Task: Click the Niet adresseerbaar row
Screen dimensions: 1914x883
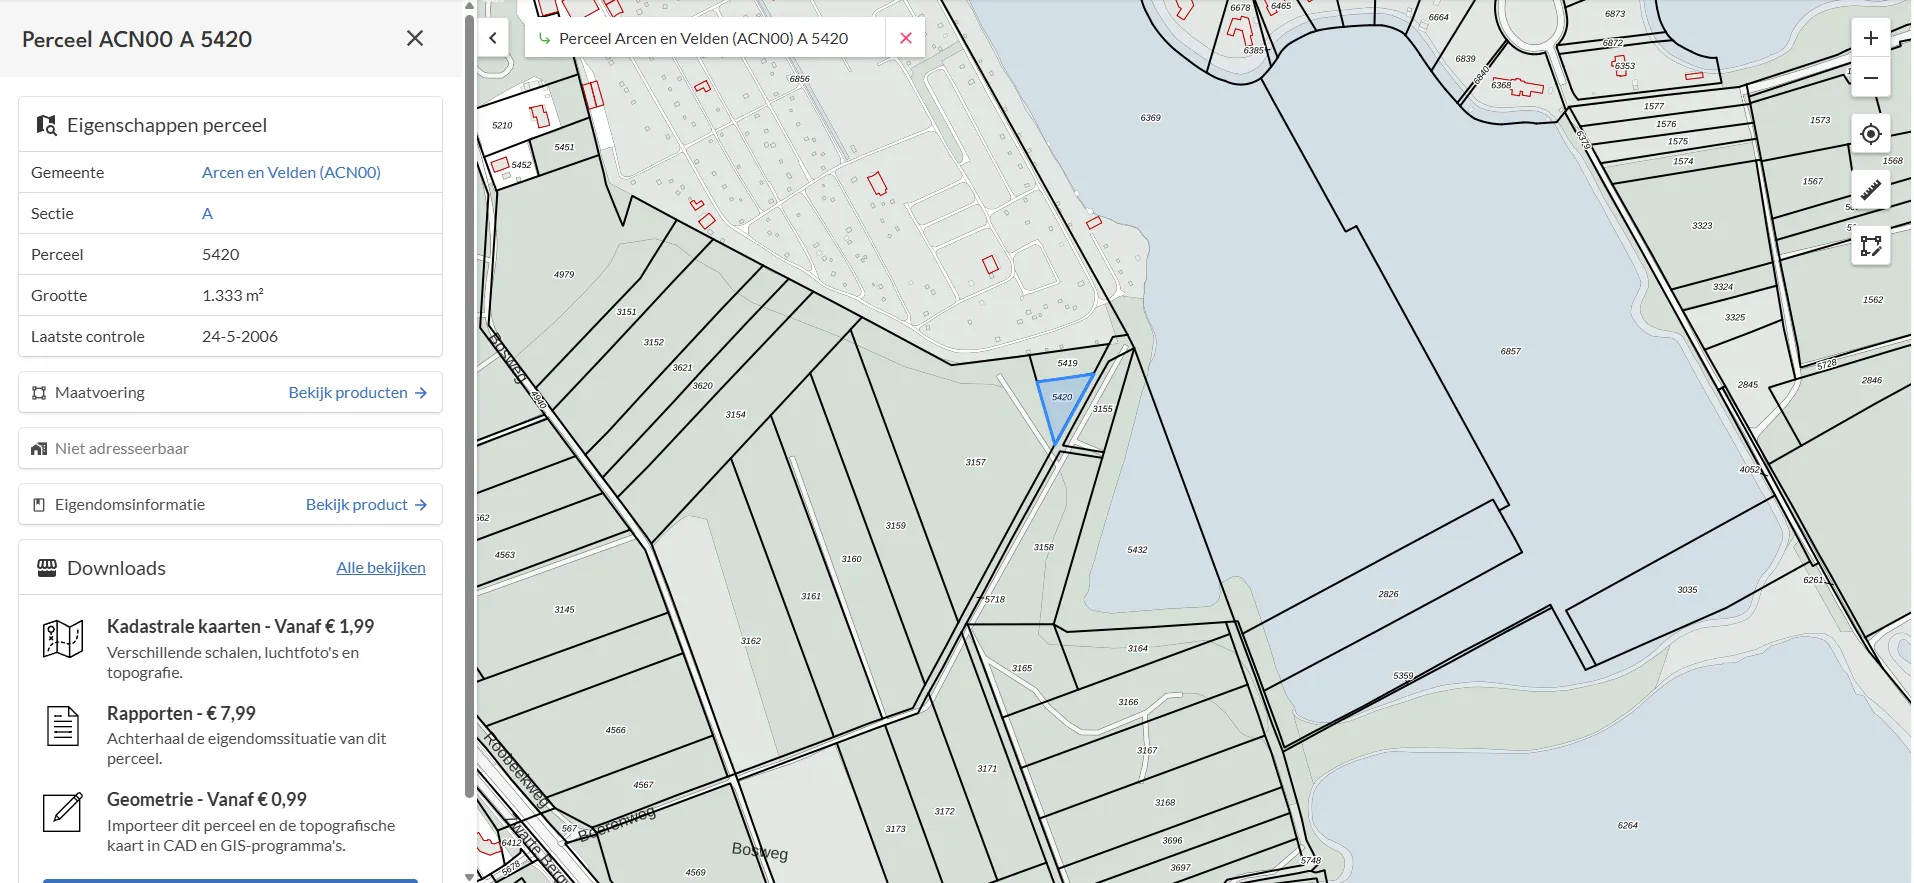Action: (x=230, y=448)
